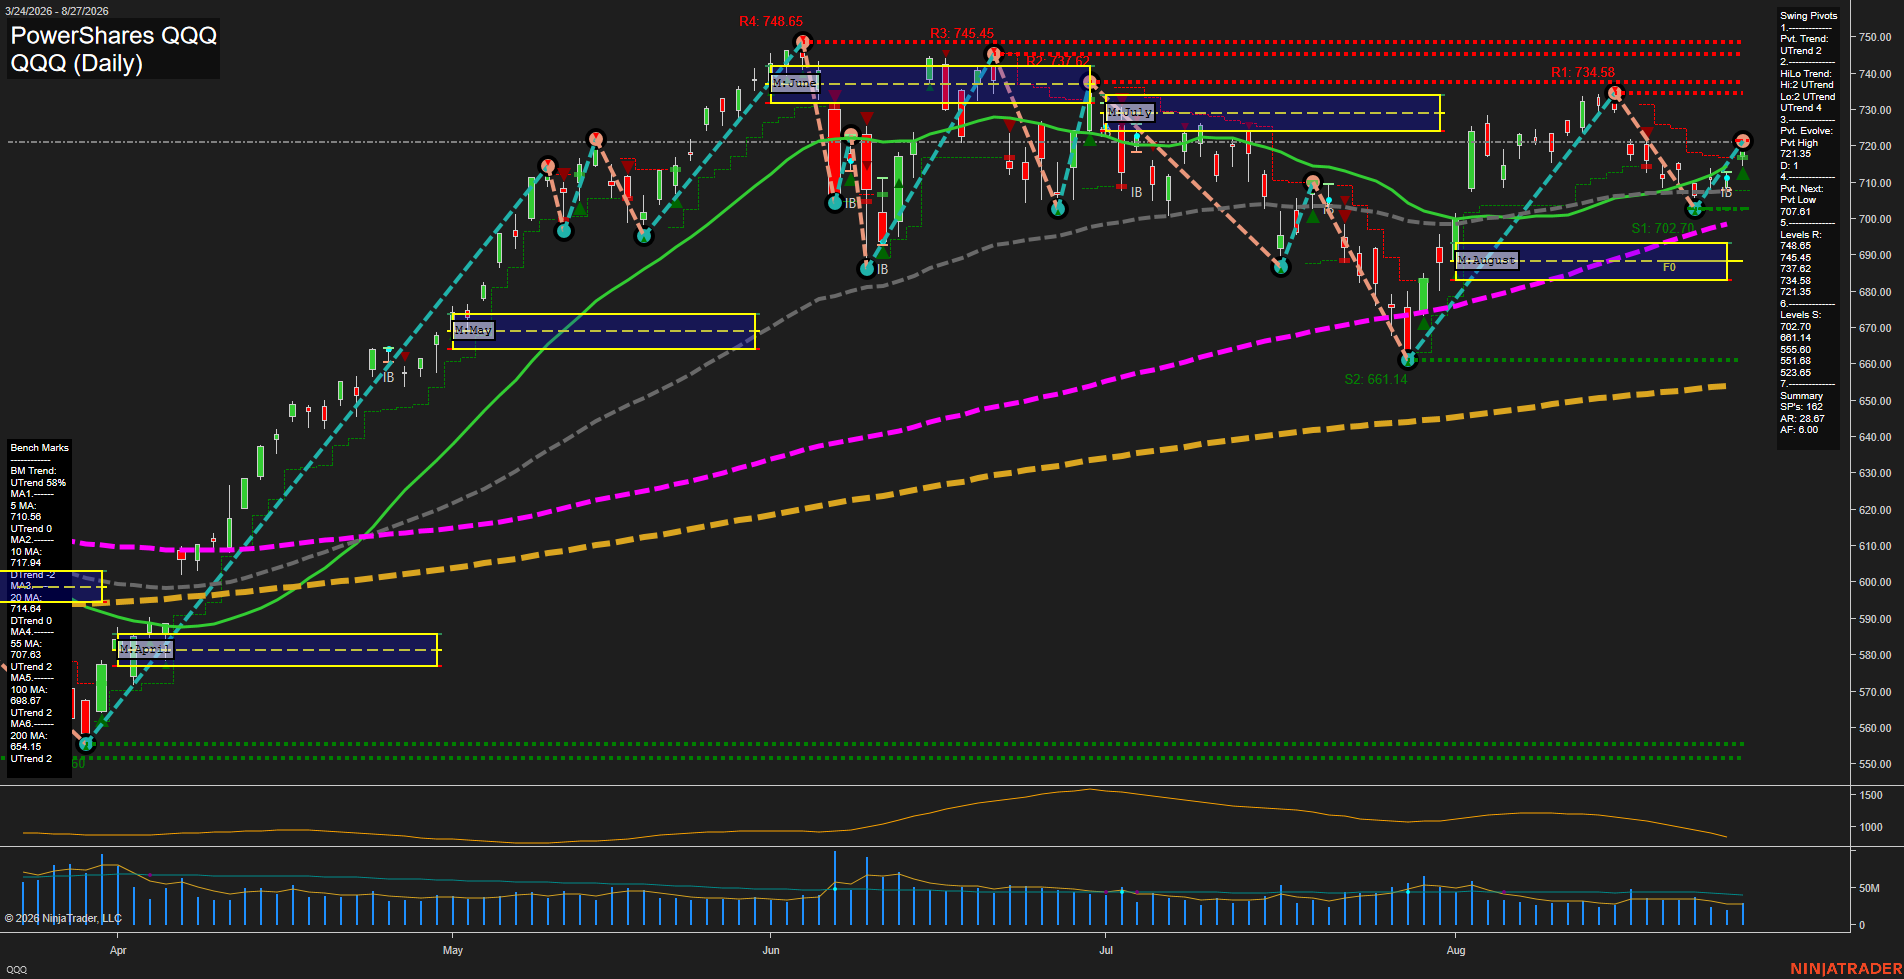Click the 550.00 price axis label
This screenshot has width=1904, height=979.
[x=1875, y=764]
